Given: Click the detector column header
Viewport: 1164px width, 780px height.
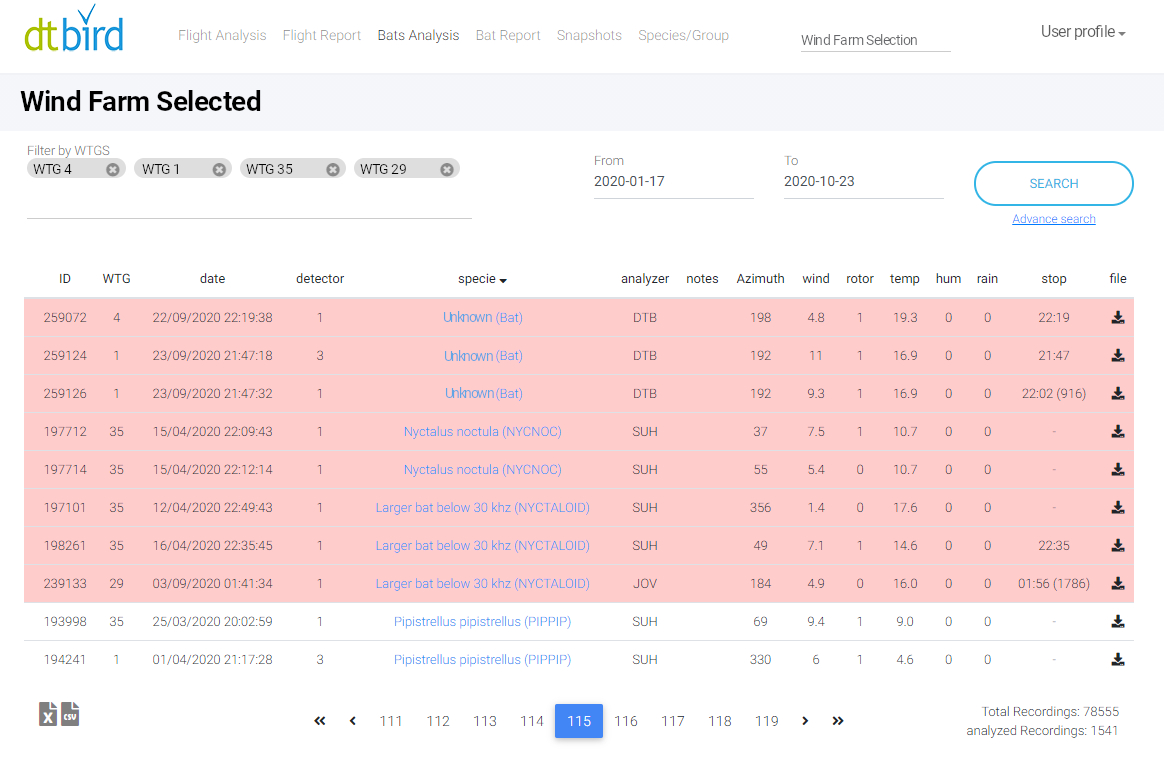Looking at the screenshot, I should [320, 279].
